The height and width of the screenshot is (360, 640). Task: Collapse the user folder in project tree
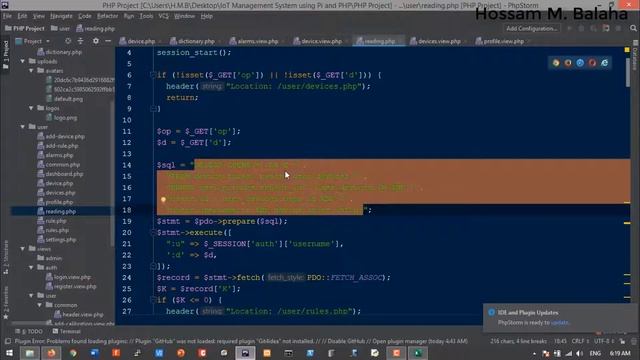point(23,127)
